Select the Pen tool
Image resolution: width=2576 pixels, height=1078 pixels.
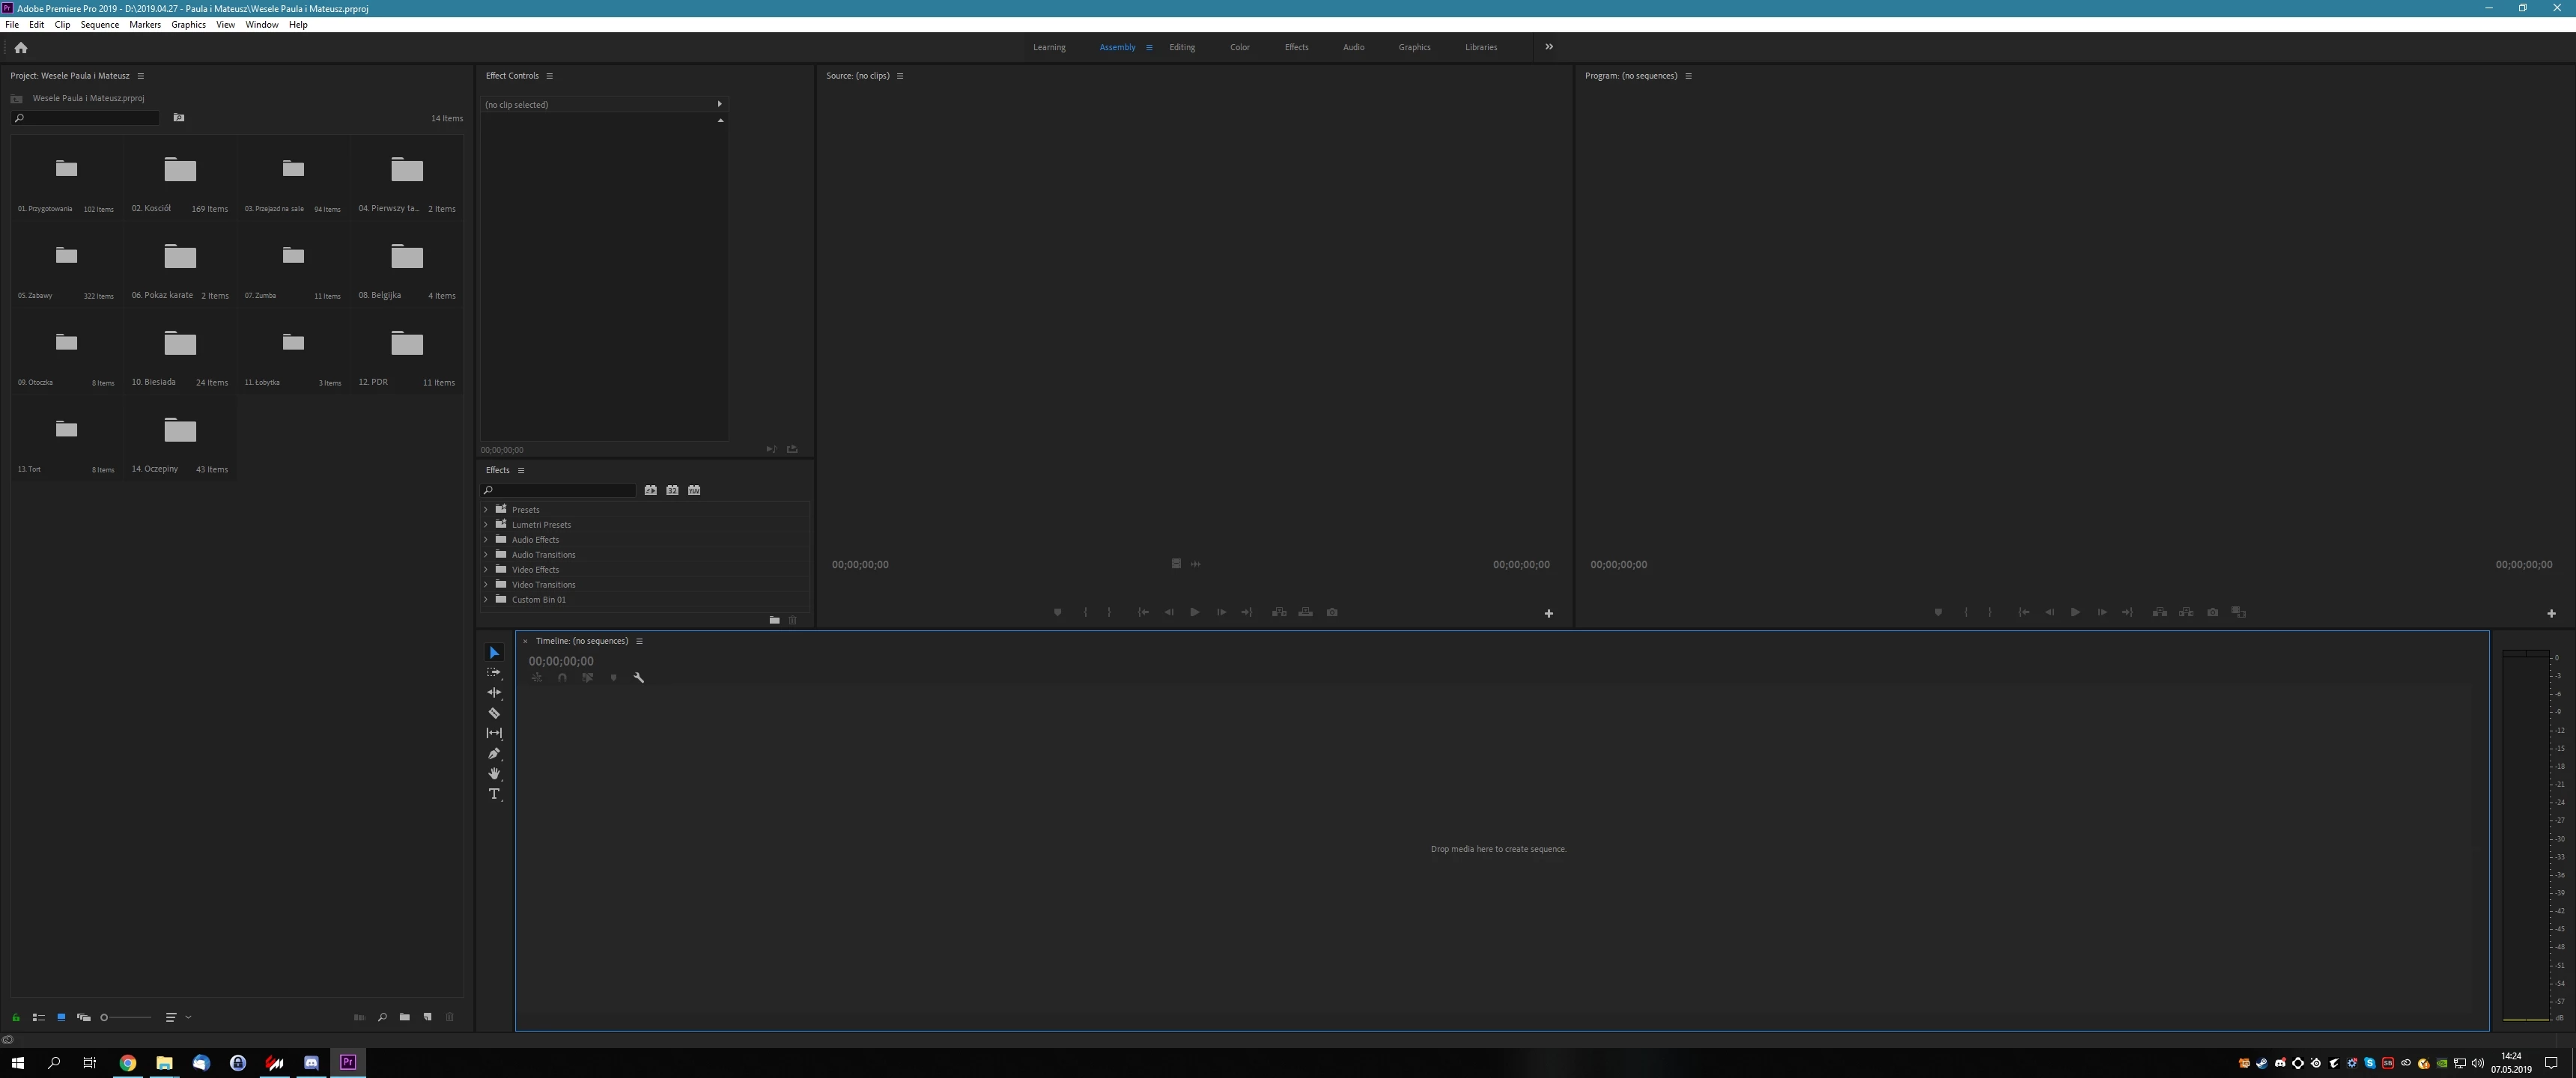click(x=494, y=754)
